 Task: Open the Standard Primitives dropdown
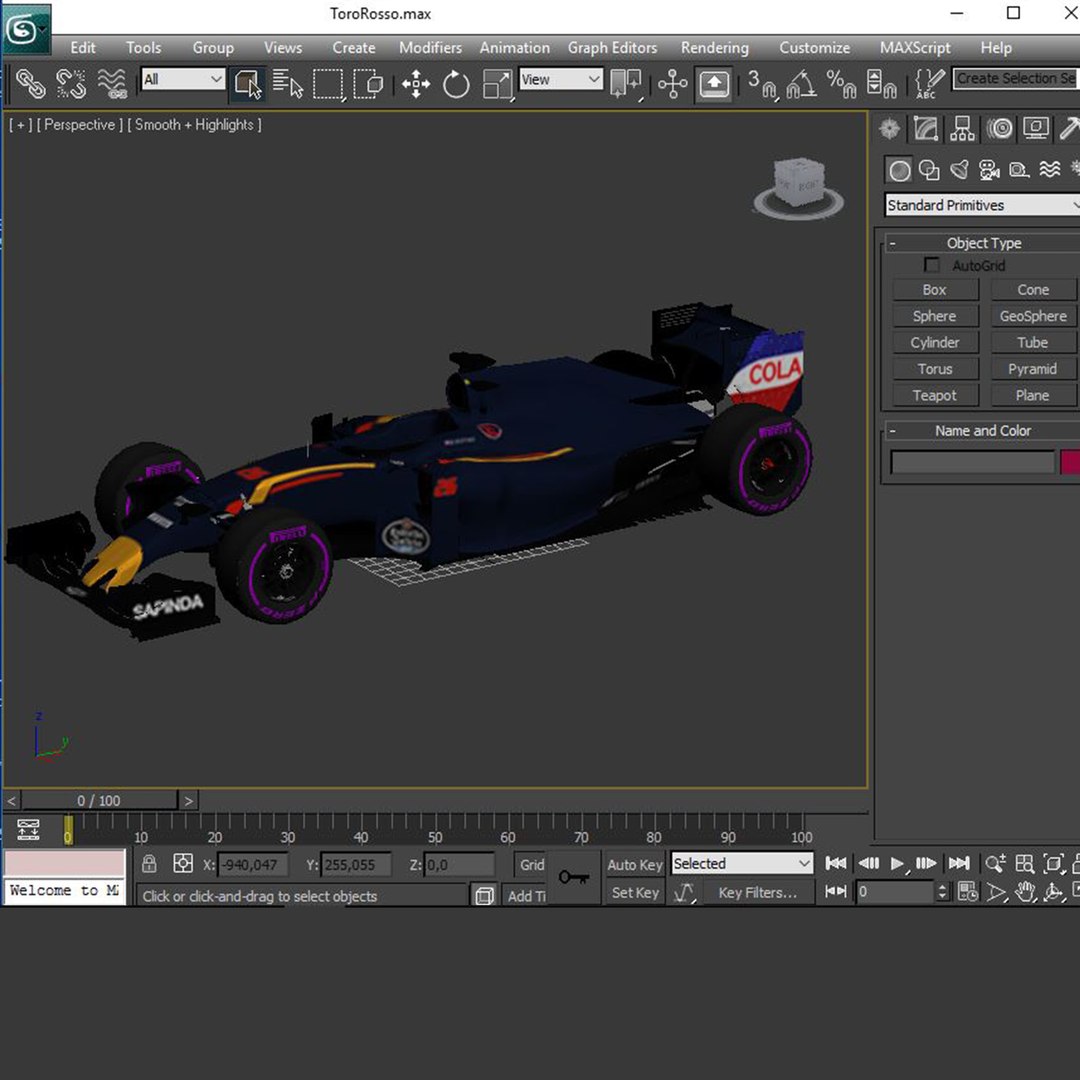point(982,205)
